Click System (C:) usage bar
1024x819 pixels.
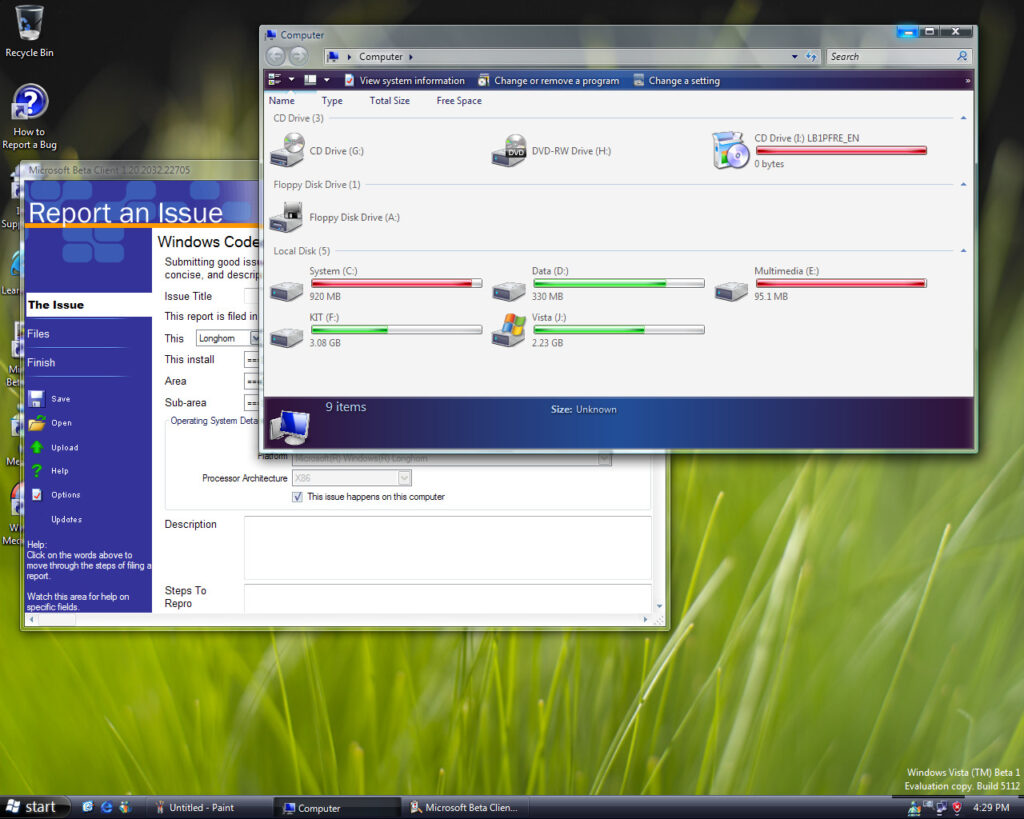click(x=396, y=283)
